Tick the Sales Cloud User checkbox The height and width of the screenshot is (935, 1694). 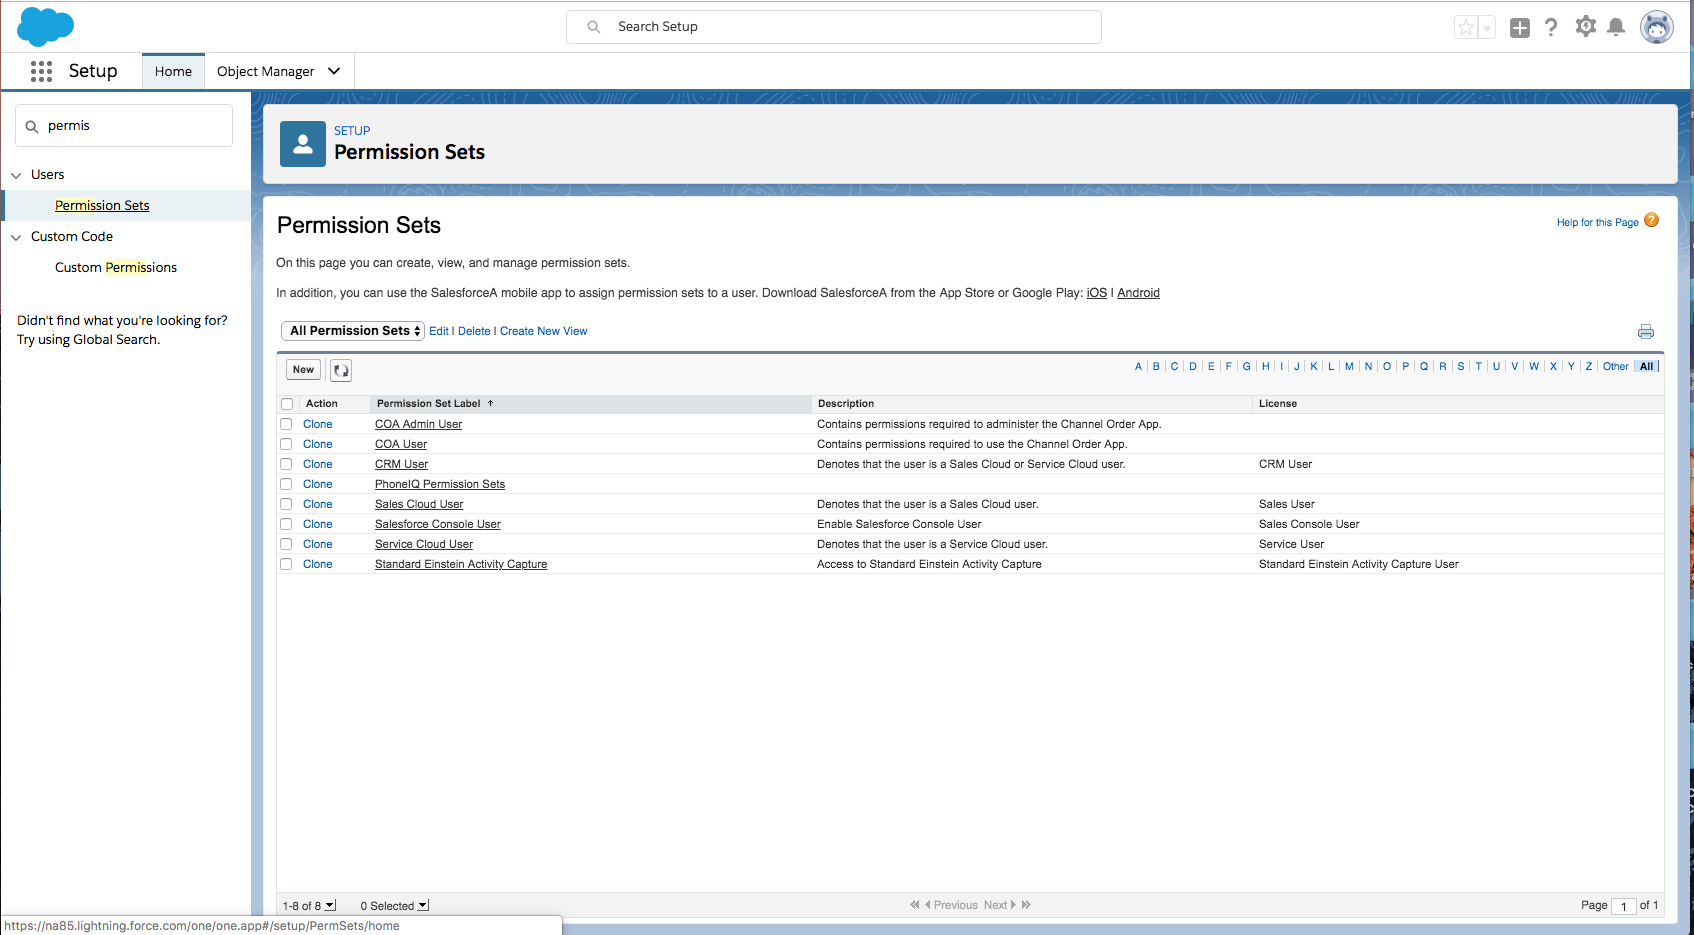coord(287,504)
